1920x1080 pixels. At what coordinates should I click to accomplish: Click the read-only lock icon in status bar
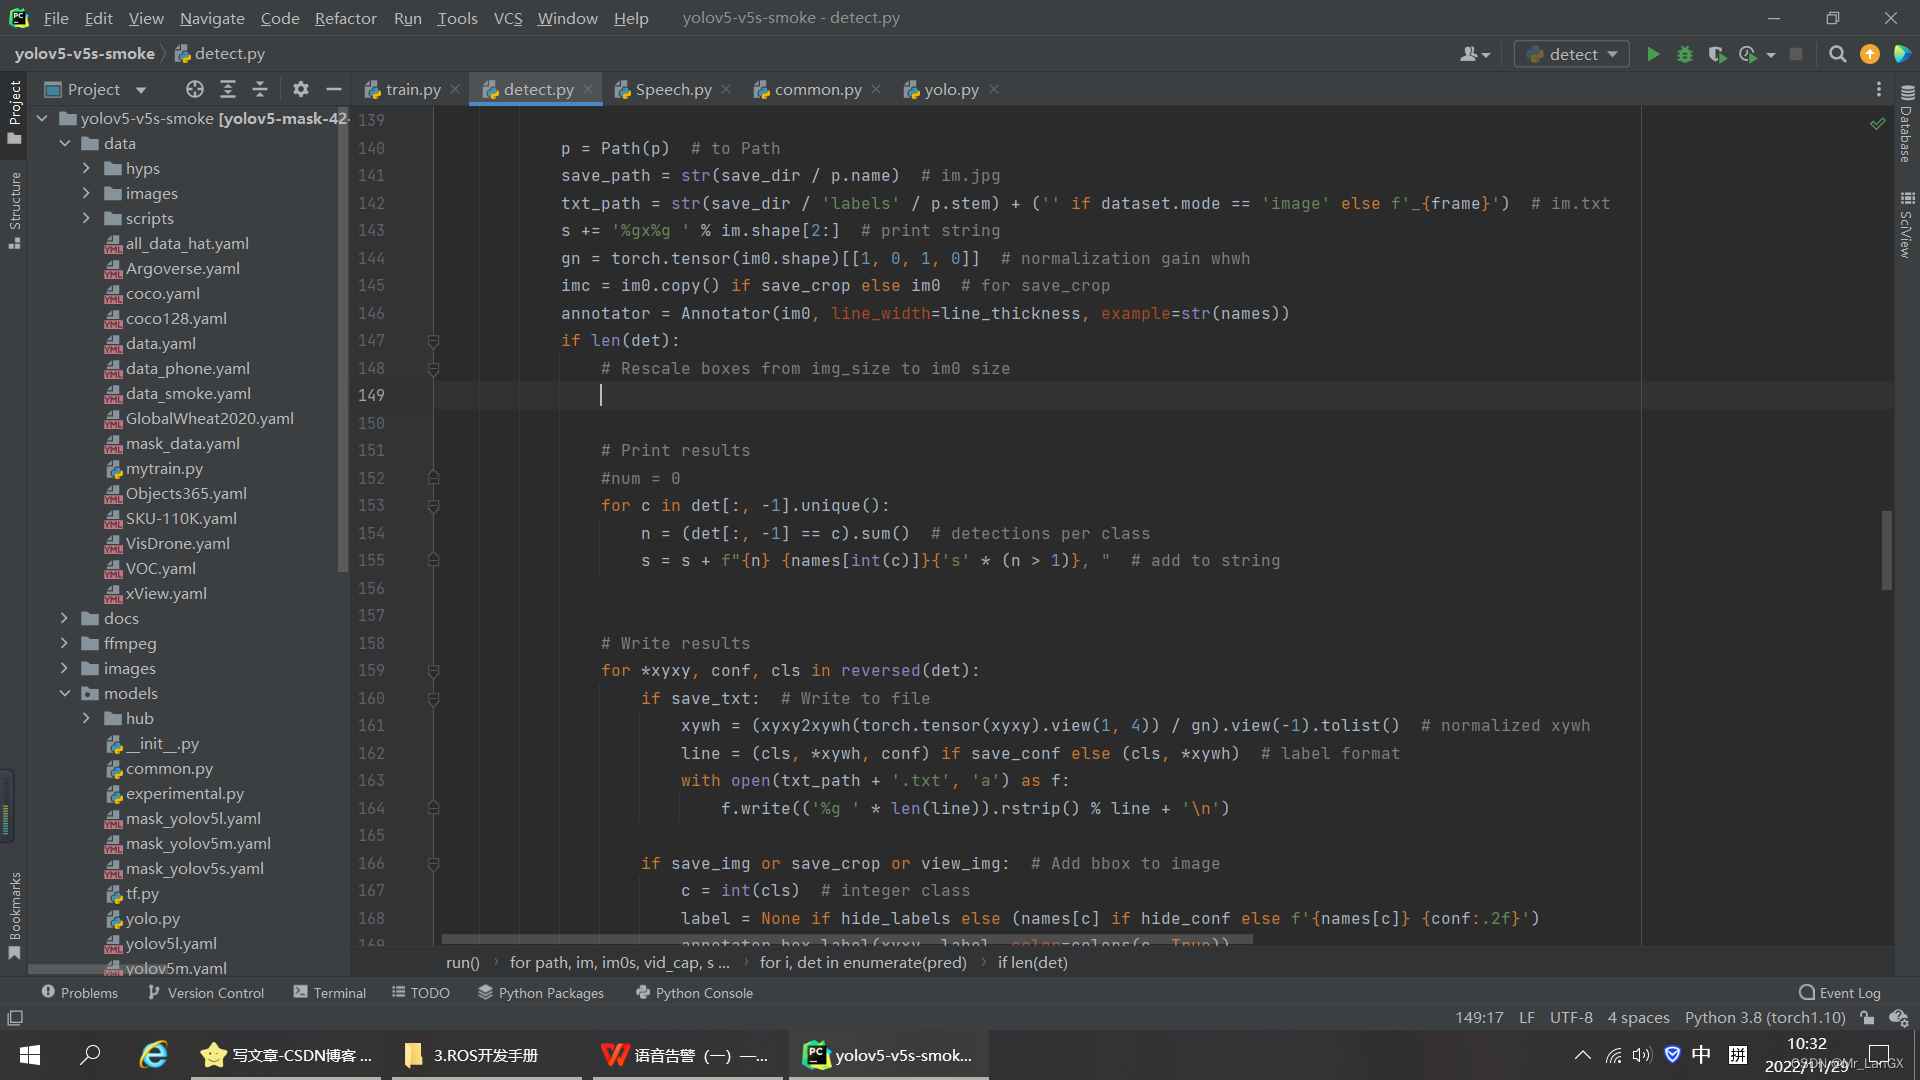pyautogui.click(x=1867, y=1018)
